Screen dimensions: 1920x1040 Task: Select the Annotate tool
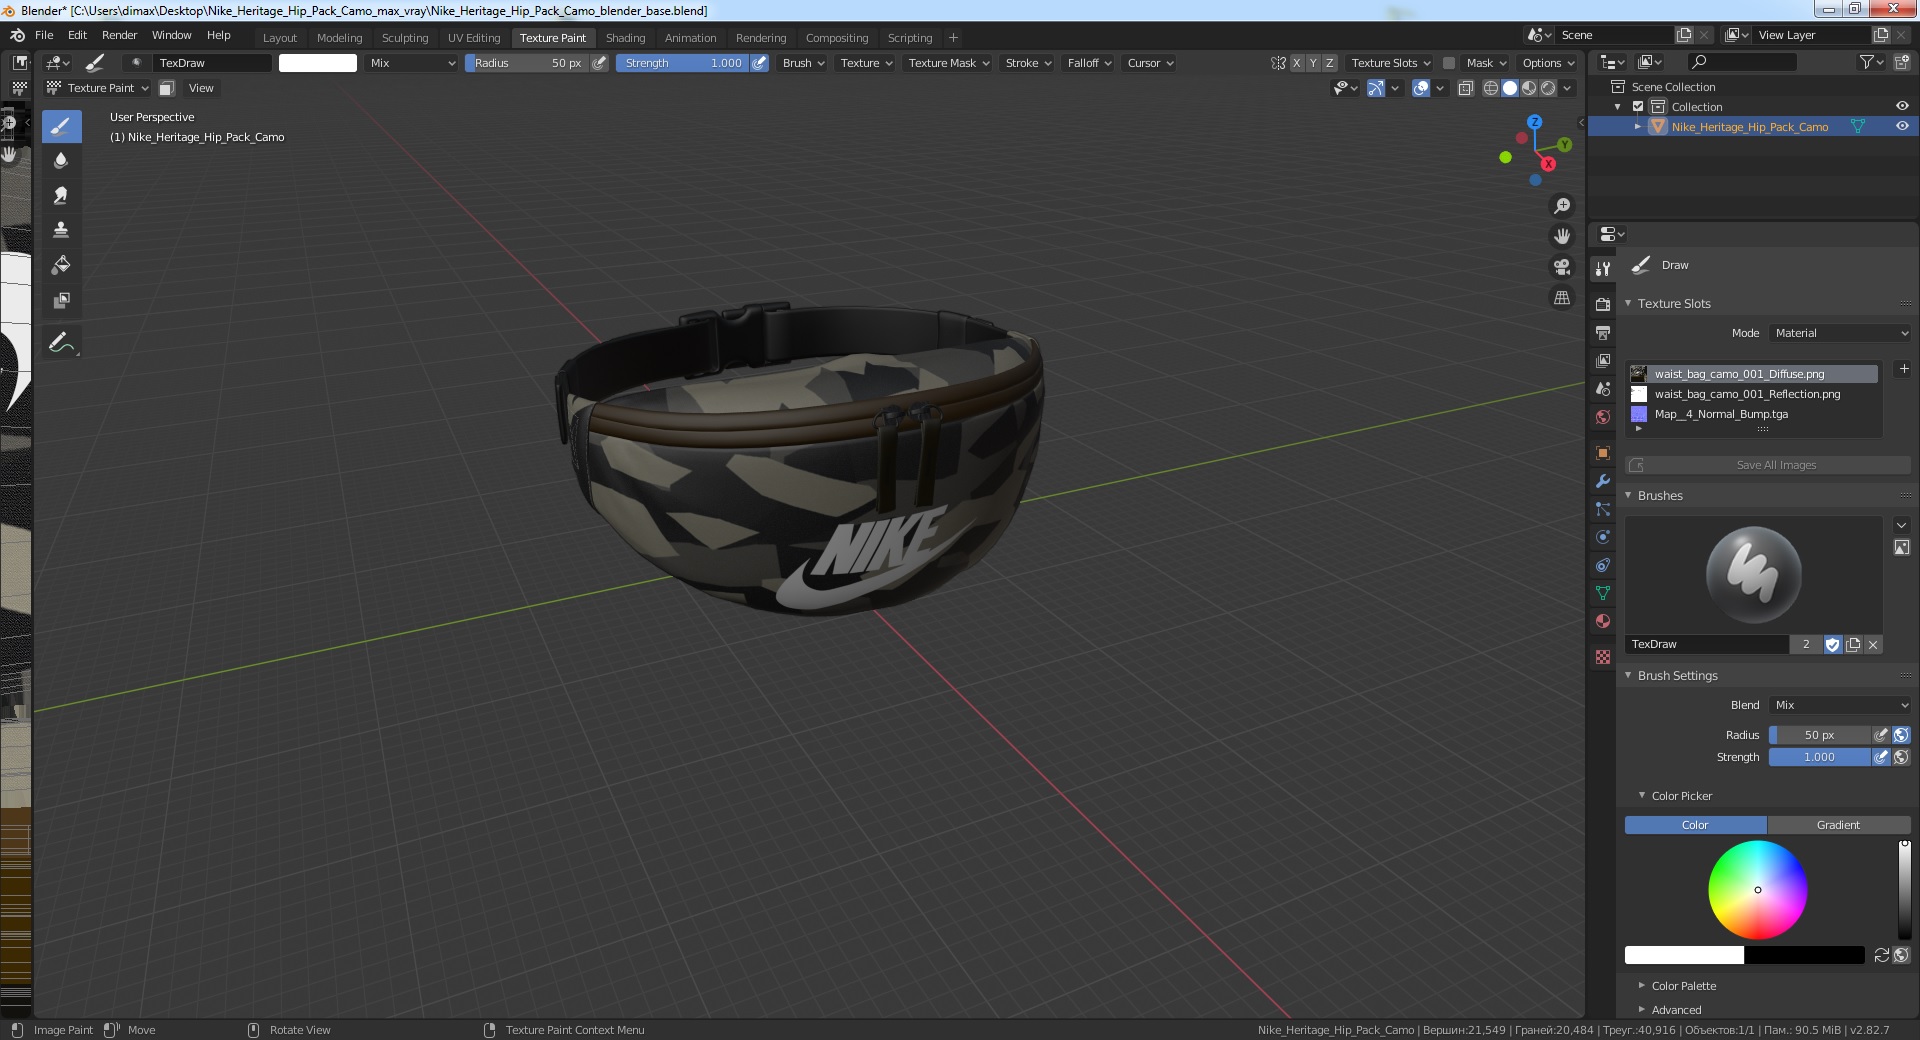pos(61,343)
